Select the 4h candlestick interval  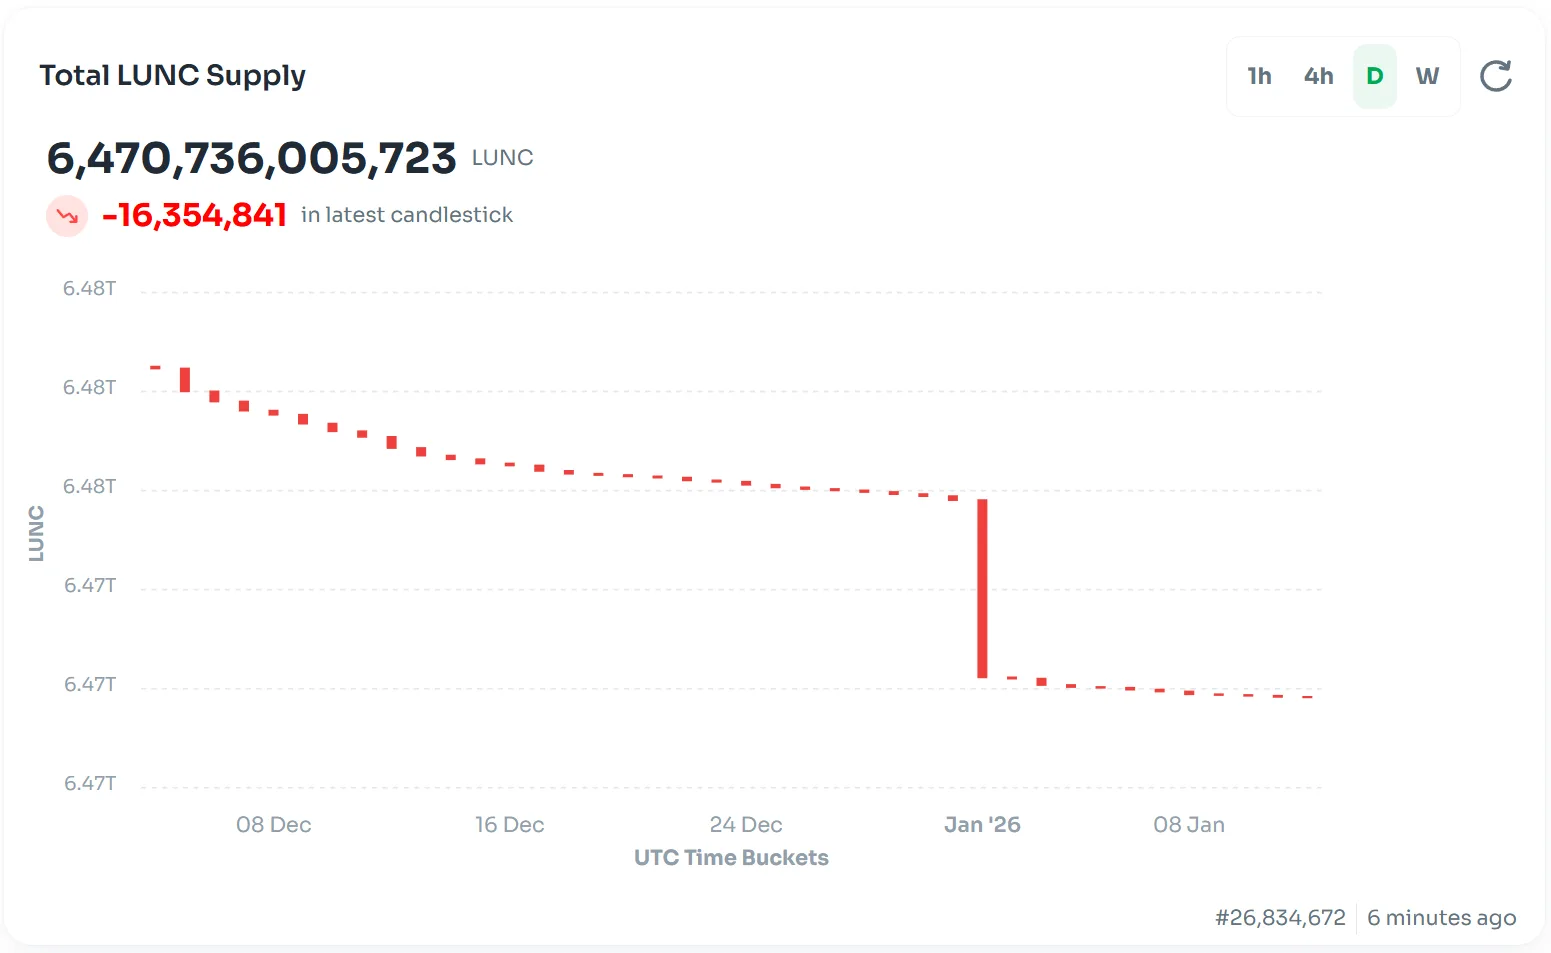tap(1318, 76)
